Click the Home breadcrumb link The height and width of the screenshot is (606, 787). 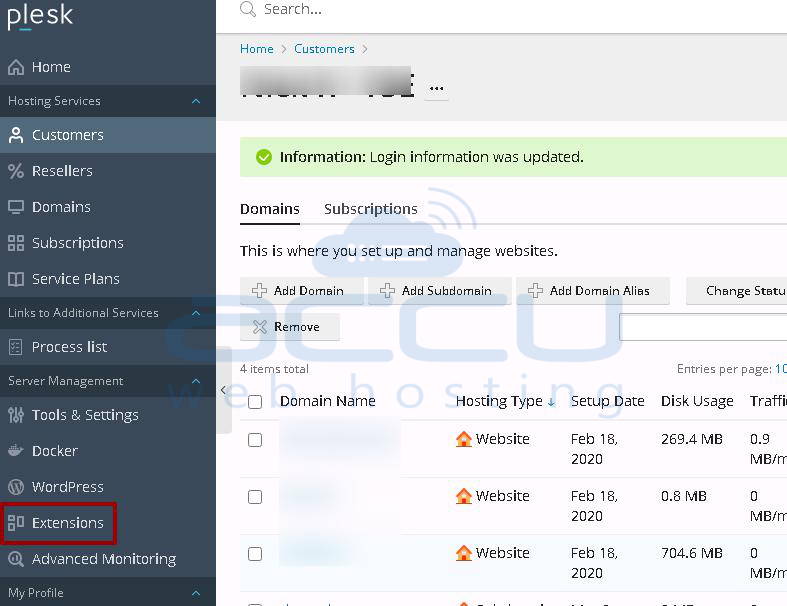tap(256, 49)
